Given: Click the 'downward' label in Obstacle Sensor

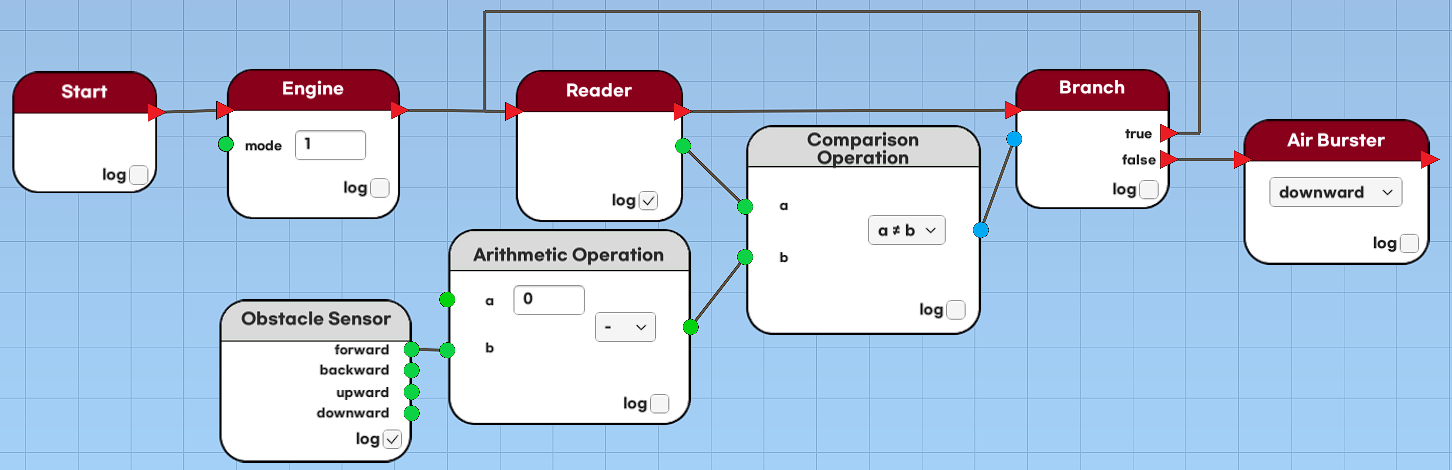Looking at the screenshot, I should click(x=353, y=413).
